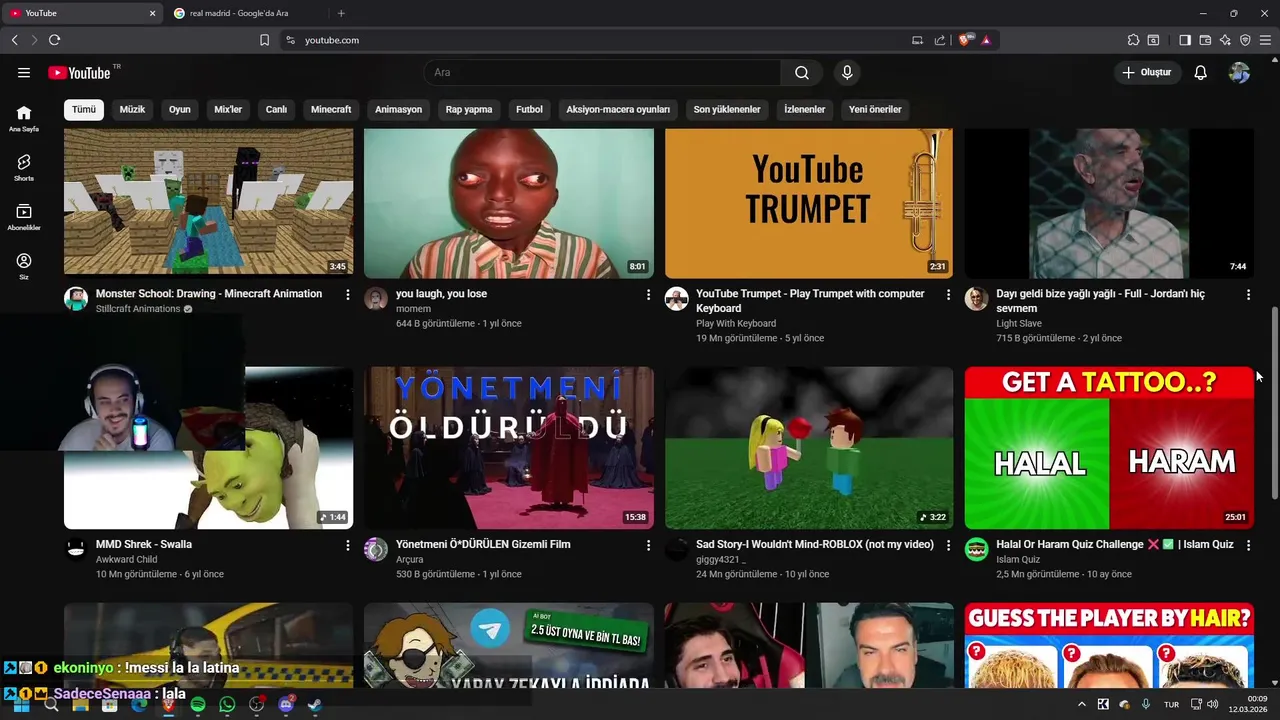Select the Minecraft filter chip
The width and height of the screenshot is (1280, 720).
pos(331,109)
